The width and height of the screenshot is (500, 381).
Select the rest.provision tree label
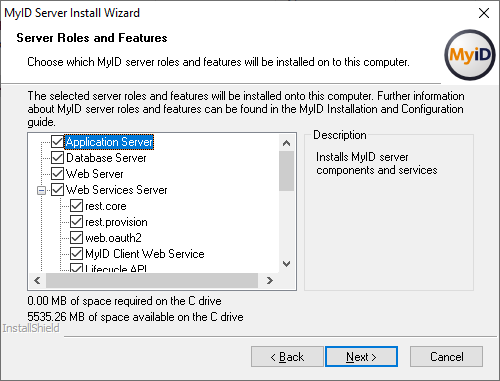click(116, 222)
